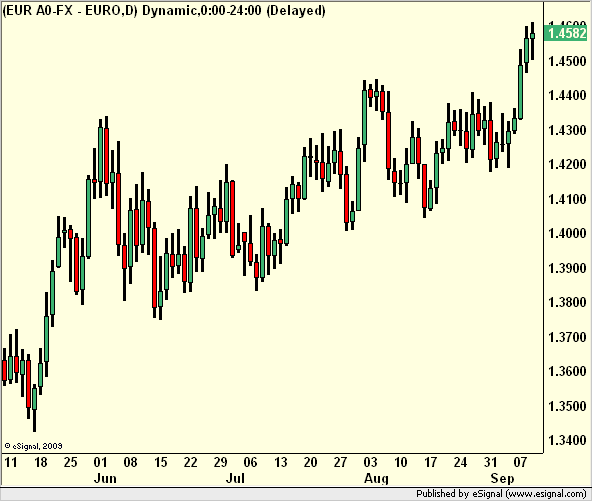592x501 pixels.
Task: Click date label 20 on time axis
Action: point(310,462)
